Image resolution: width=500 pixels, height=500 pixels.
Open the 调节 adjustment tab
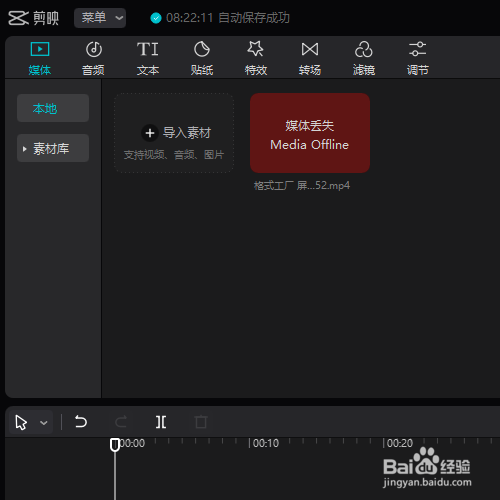click(418, 59)
